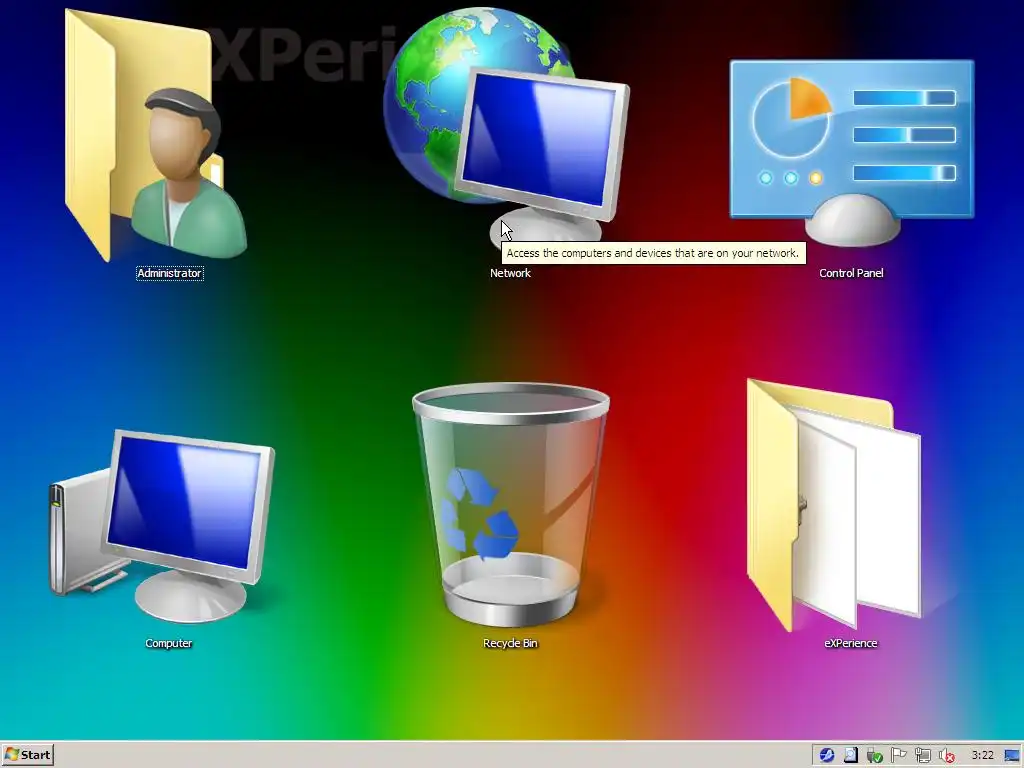This screenshot has width=1024, height=768.
Task: Click the network connection tray icon
Action: [x=923, y=756]
